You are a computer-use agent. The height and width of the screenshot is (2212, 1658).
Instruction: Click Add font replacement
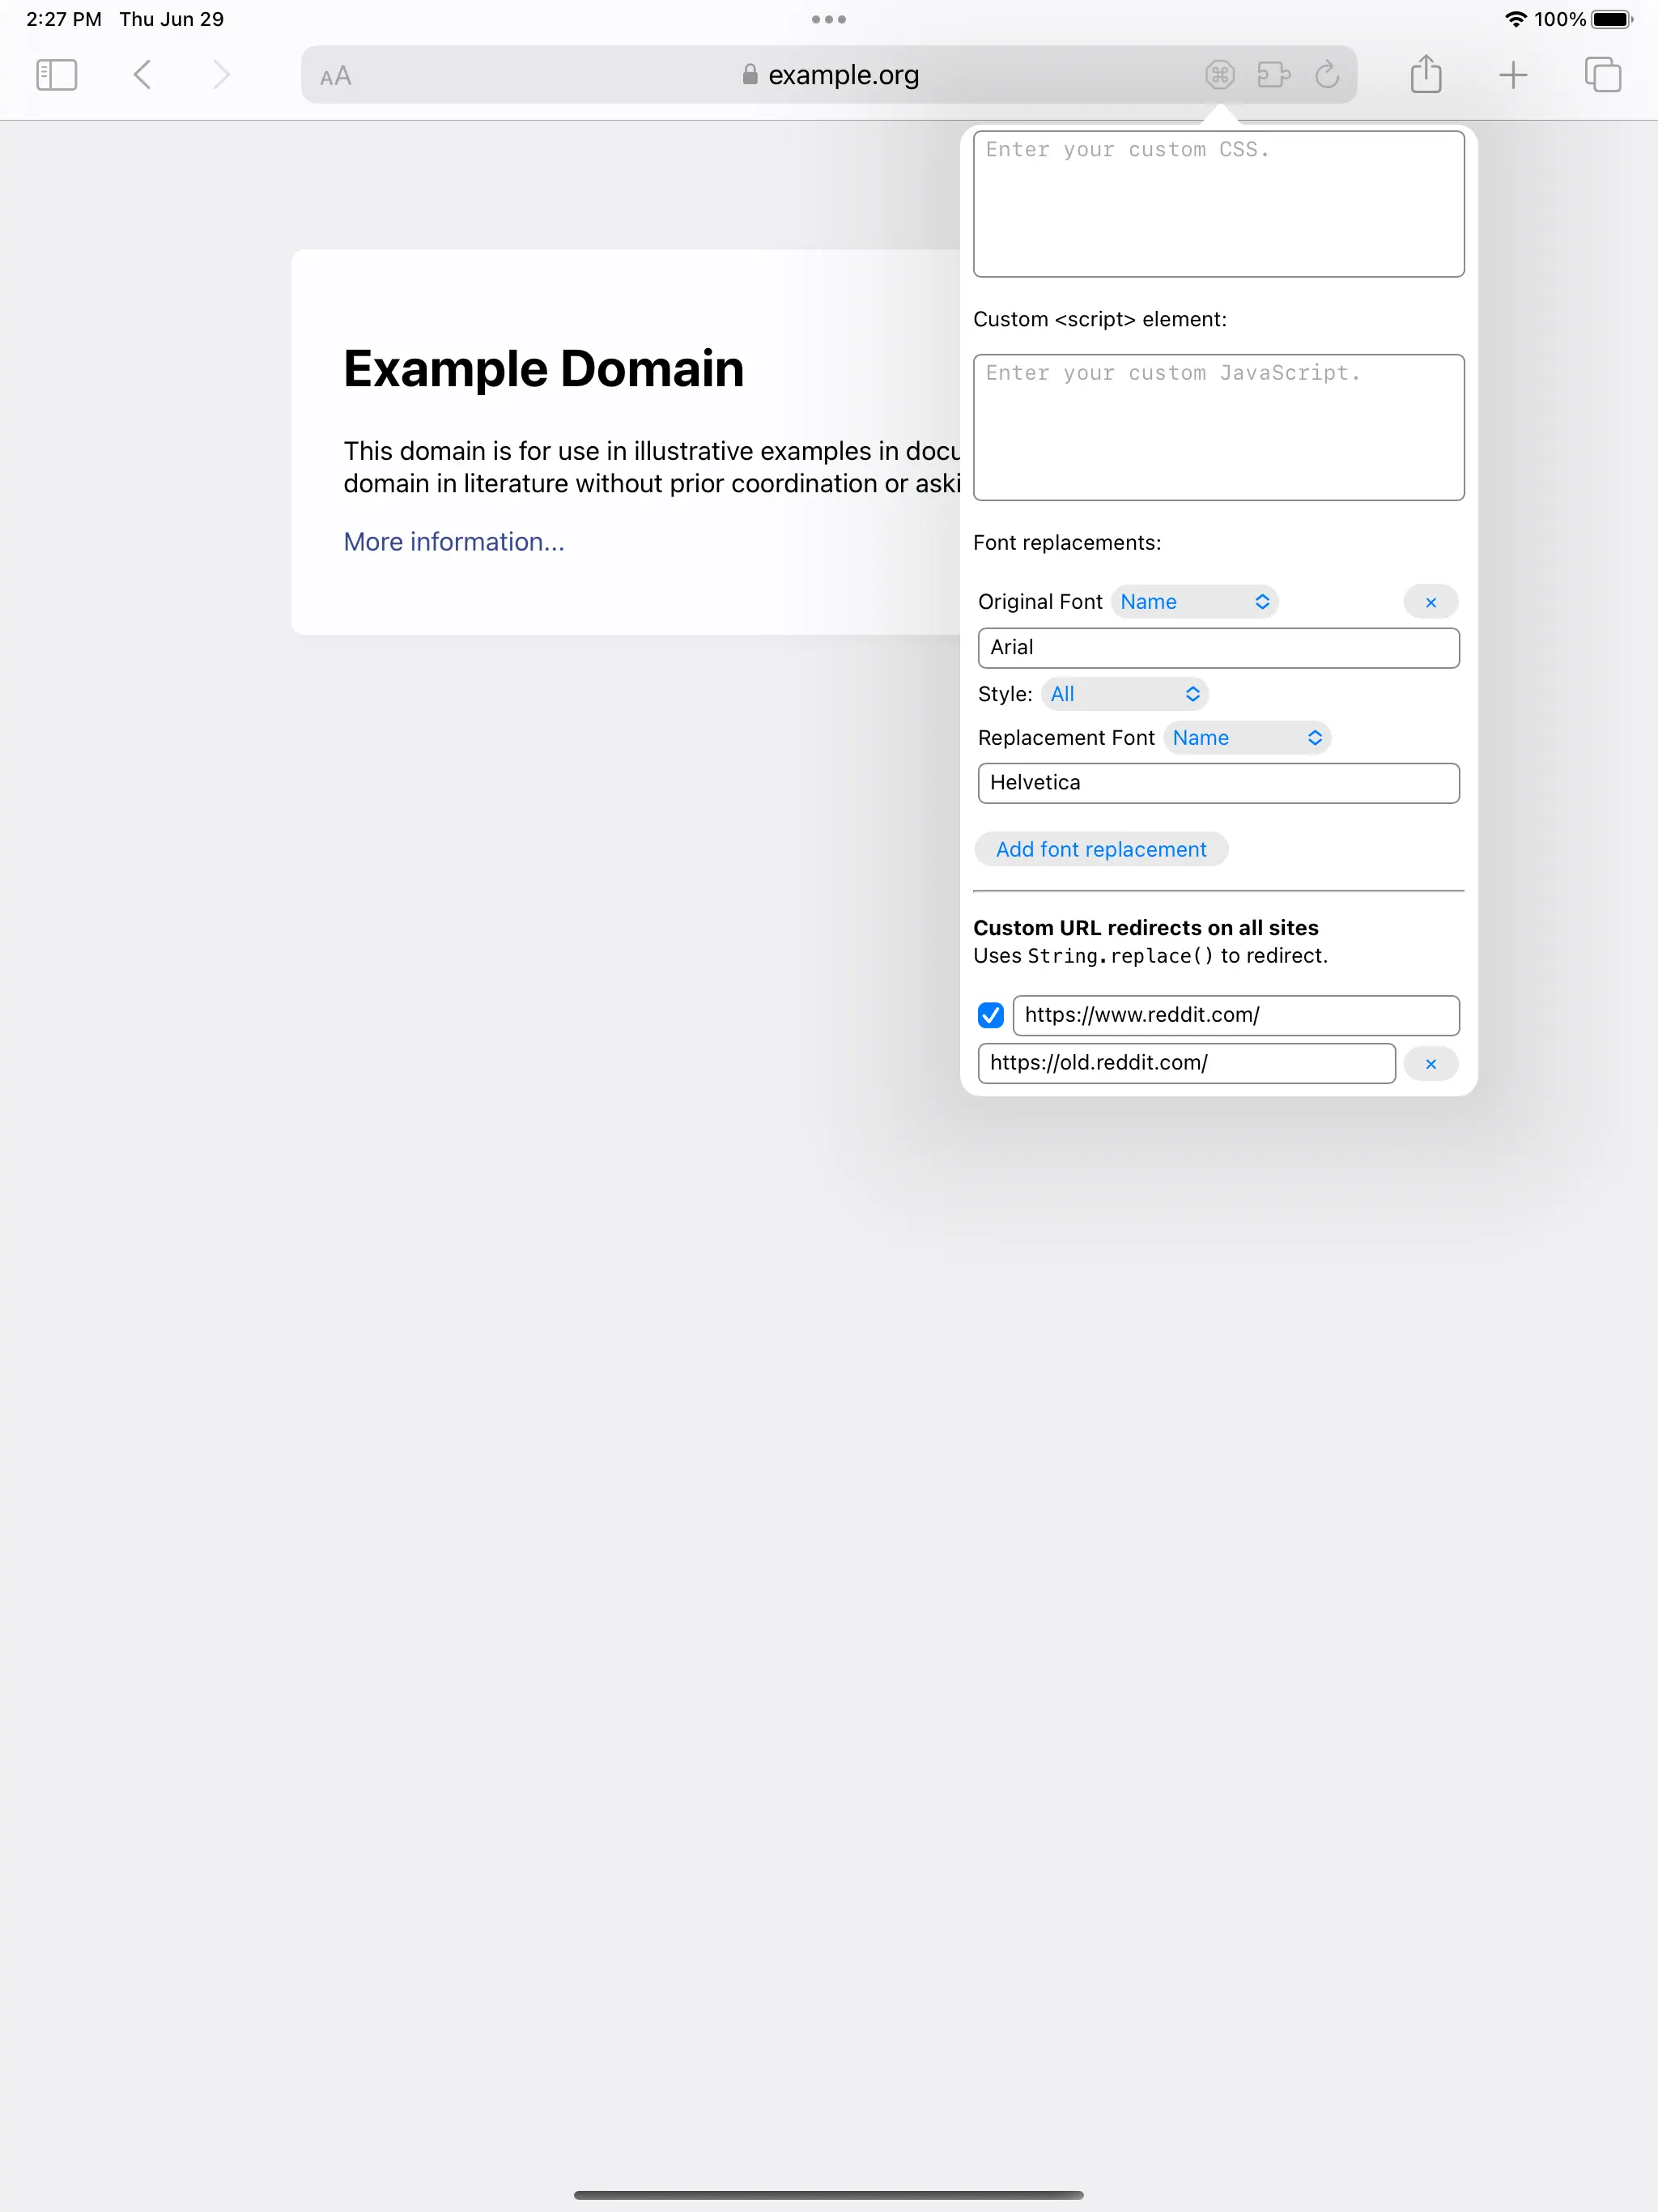point(1100,849)
